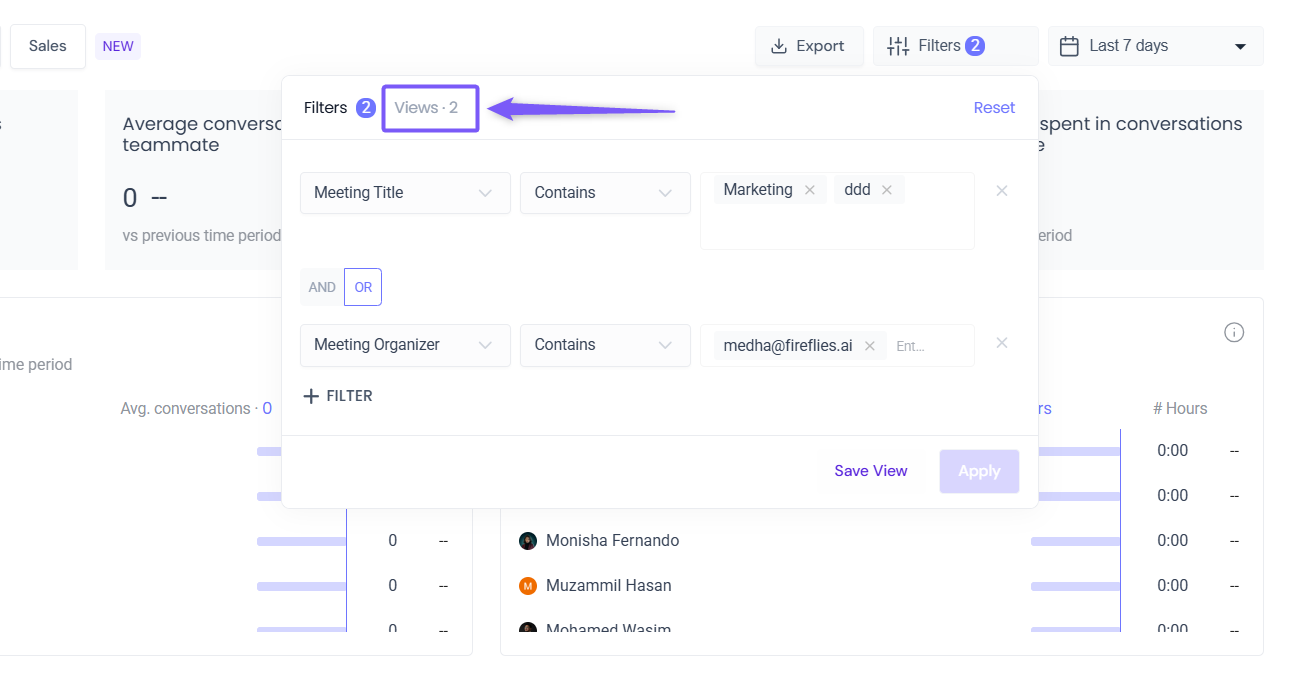Delete the Meeting Organizer filter row
This screenshot has height=677, width=1299.
(1001, 343)
